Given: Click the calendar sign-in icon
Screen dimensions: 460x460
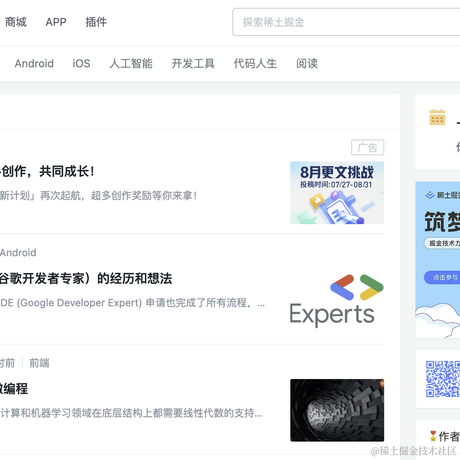Looking at the screenshot, I should point(437,117).
